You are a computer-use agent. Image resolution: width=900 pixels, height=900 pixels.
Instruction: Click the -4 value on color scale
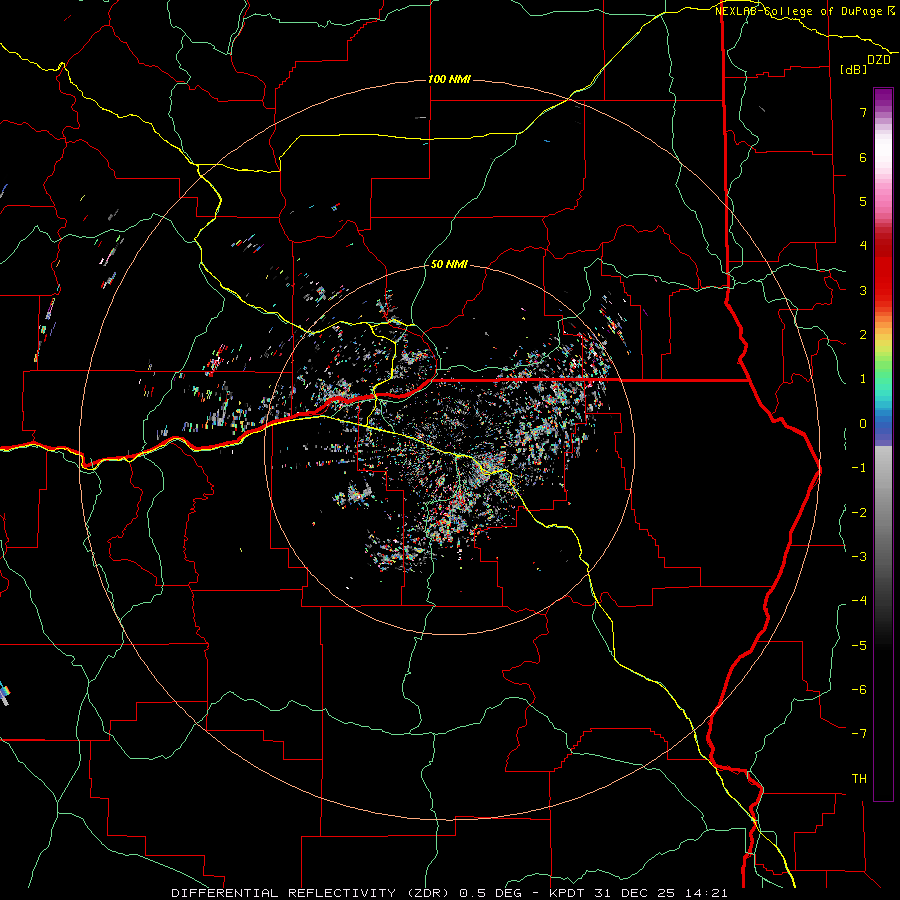(x=859, y=601)
